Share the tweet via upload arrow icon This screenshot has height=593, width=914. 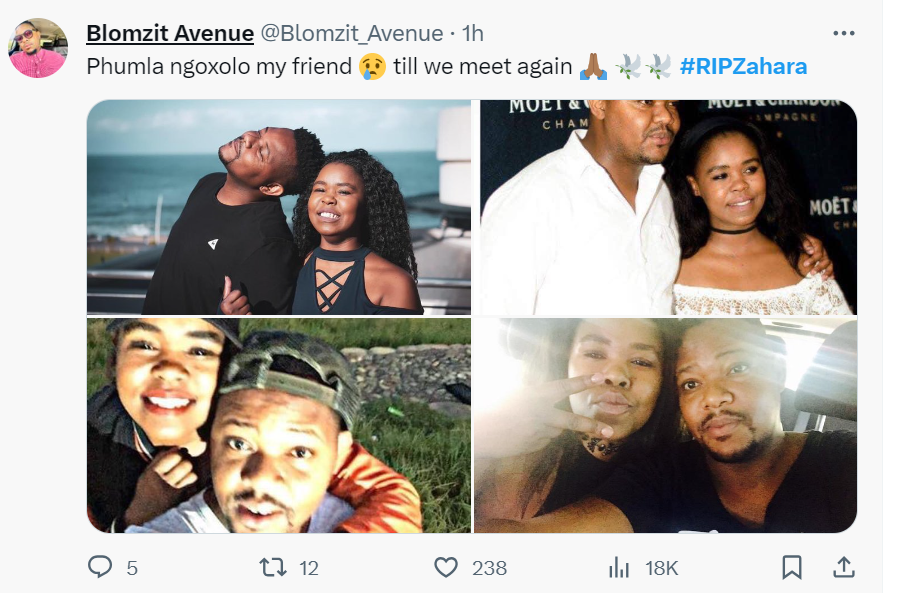pos(843,568)
